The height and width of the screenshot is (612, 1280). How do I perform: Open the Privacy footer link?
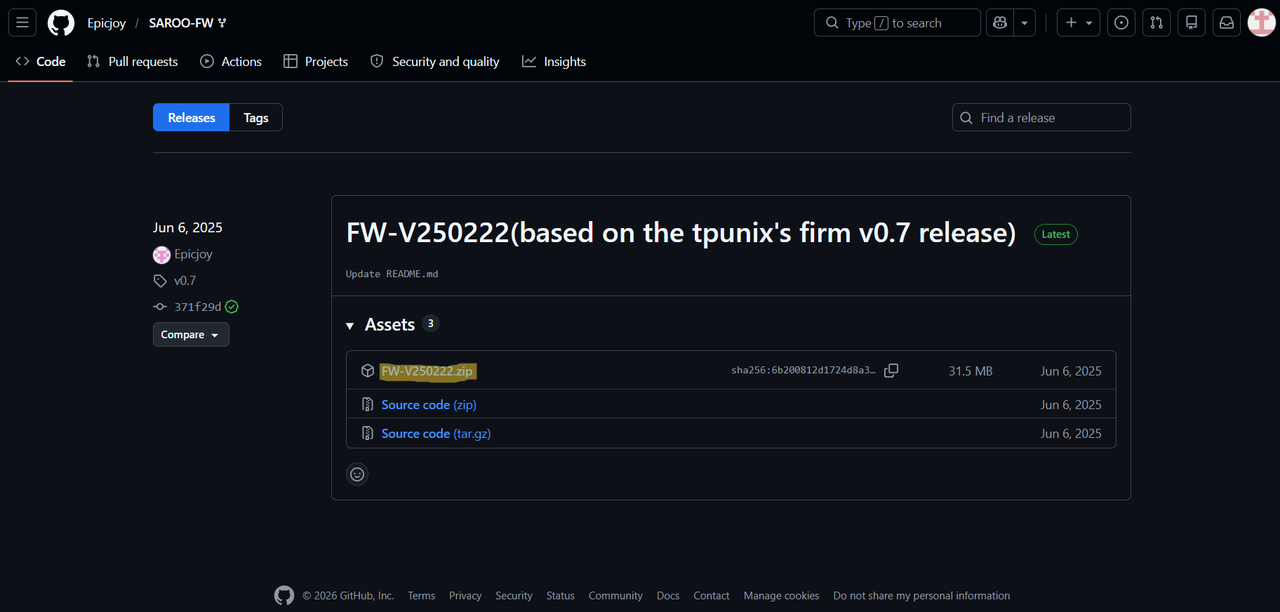click(x=465, y=596)
